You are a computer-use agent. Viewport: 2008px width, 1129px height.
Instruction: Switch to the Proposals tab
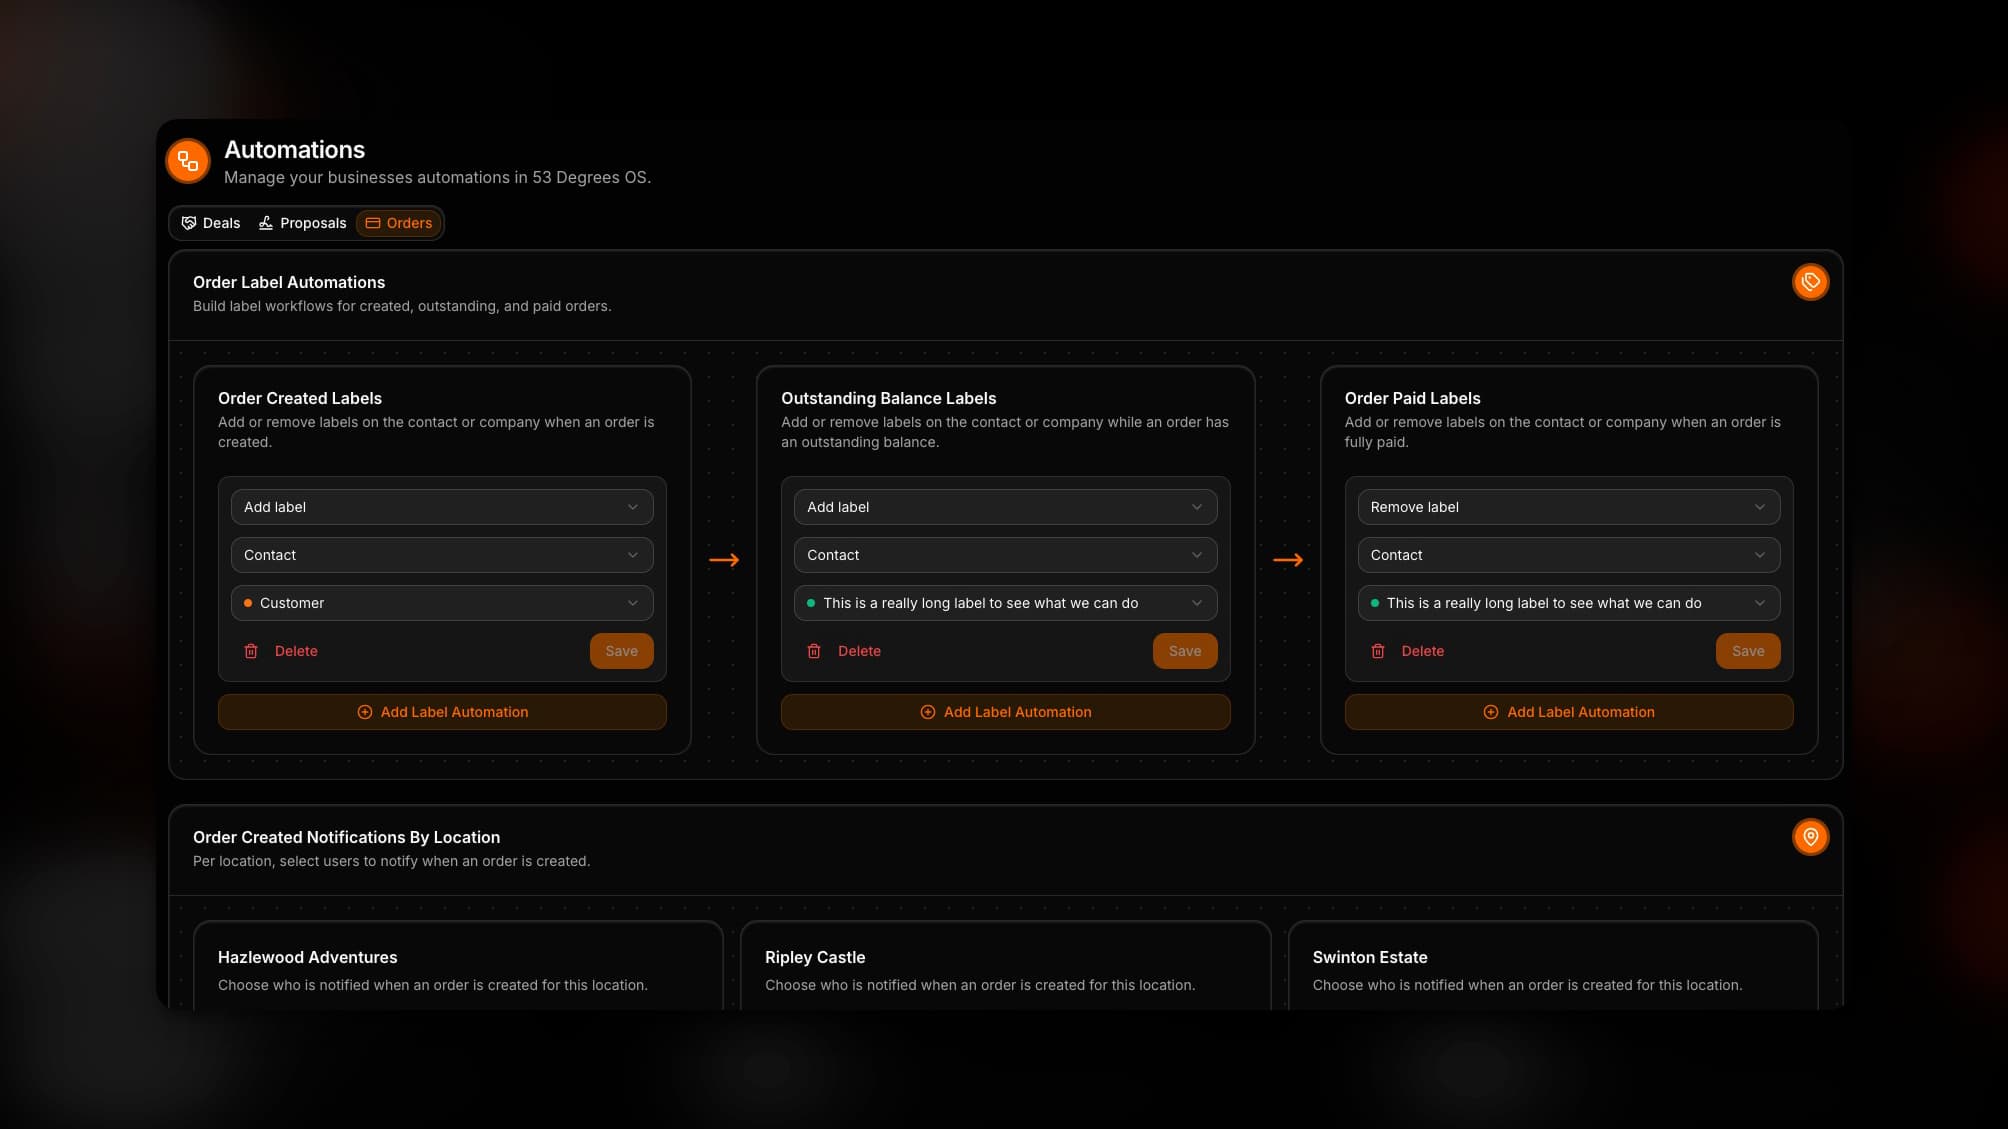(302, 223)
